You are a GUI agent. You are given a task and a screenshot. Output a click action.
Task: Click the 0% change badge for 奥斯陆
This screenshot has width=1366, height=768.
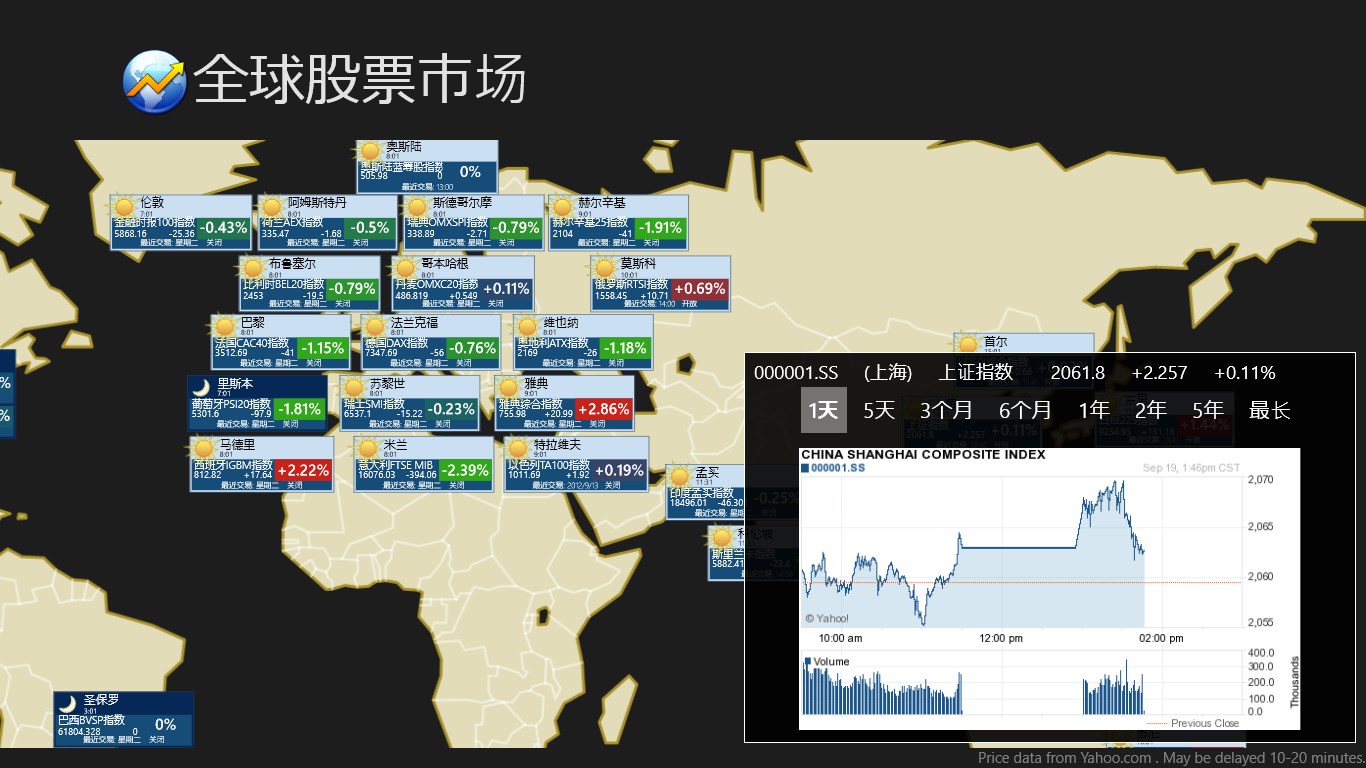tap(470, 172)
